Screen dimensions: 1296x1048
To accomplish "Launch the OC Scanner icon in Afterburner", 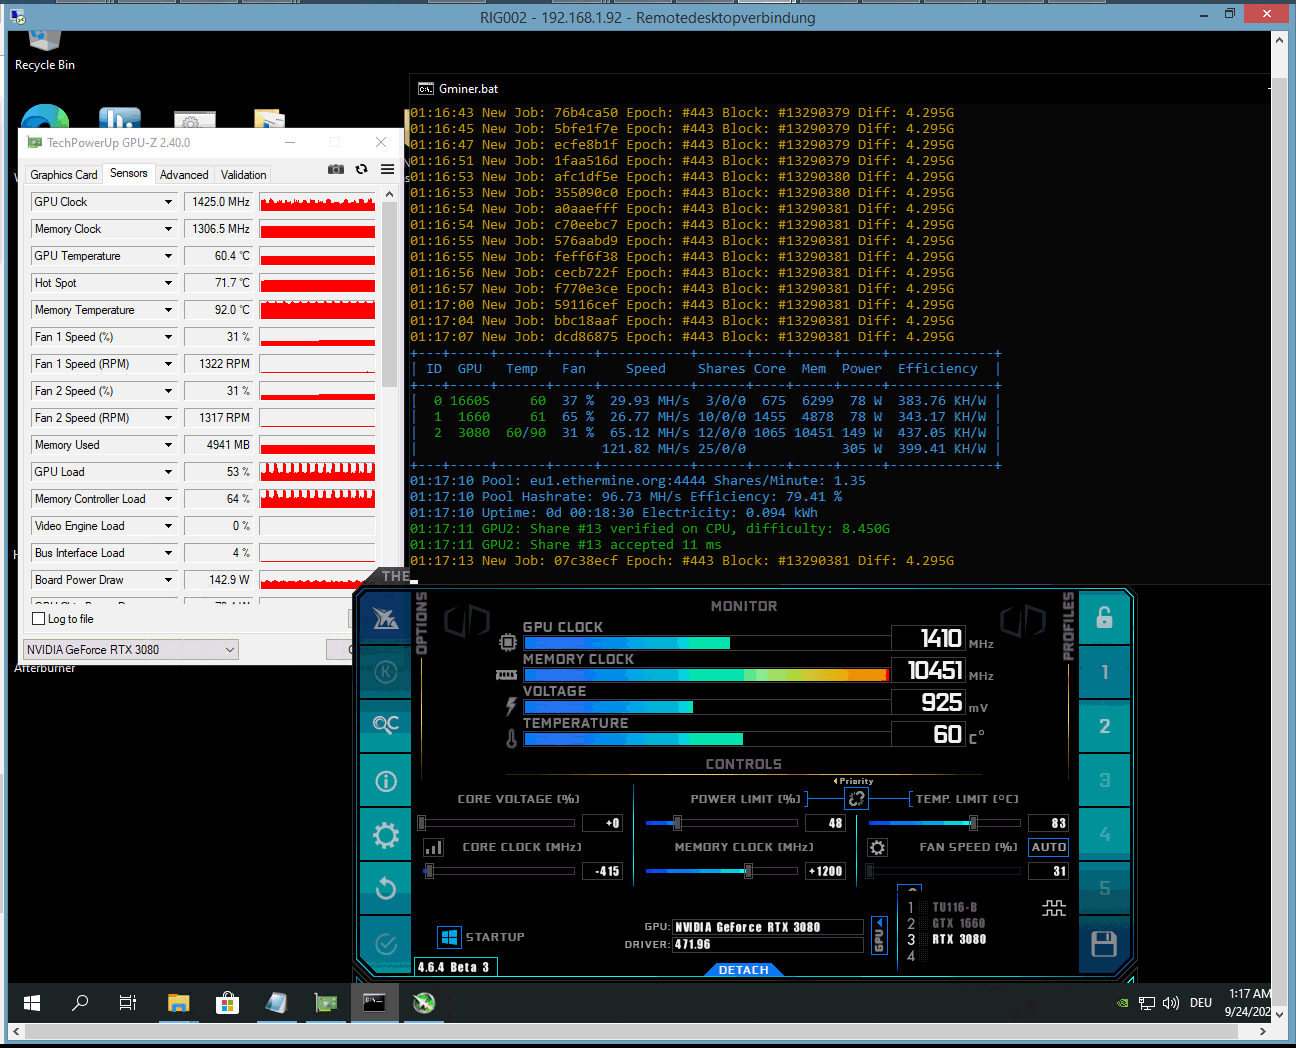I will tap(385, 725).
